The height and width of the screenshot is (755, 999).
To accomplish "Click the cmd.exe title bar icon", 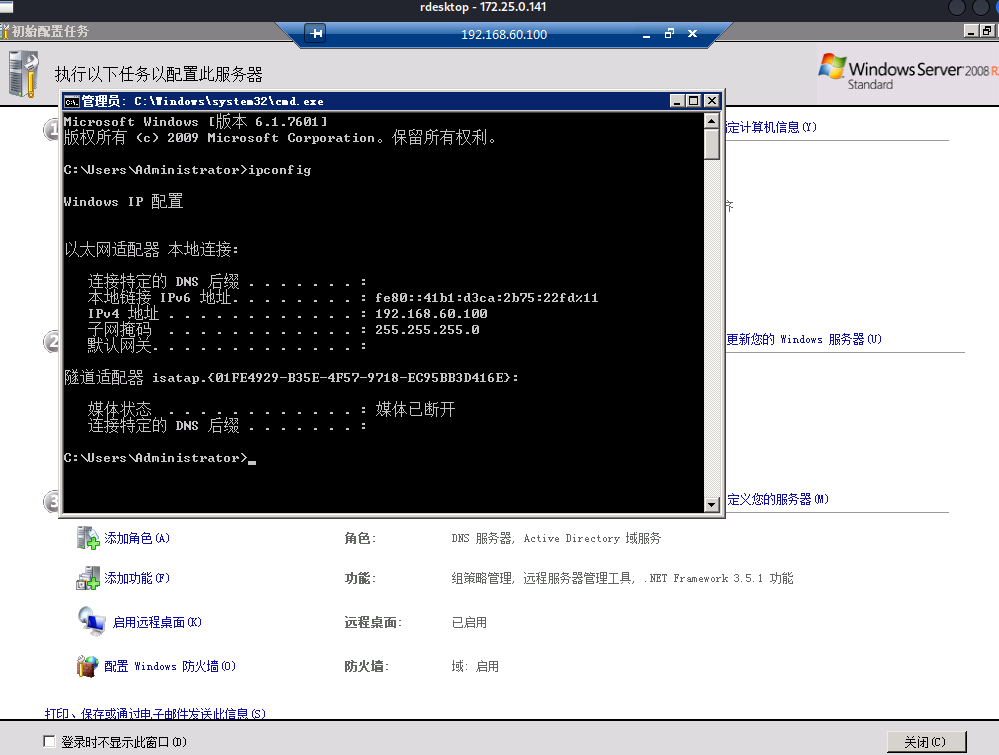I will point(72,101).
